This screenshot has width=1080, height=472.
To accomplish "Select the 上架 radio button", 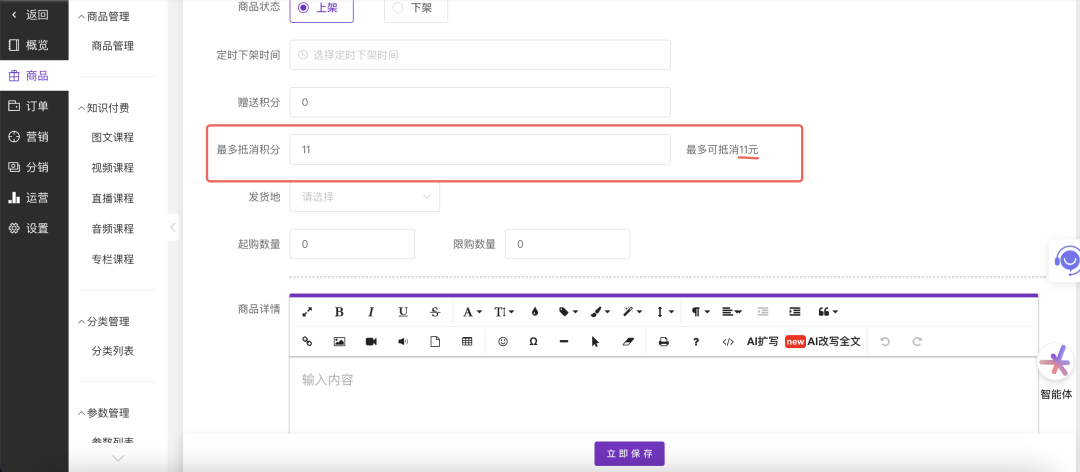I will [304, 8].
